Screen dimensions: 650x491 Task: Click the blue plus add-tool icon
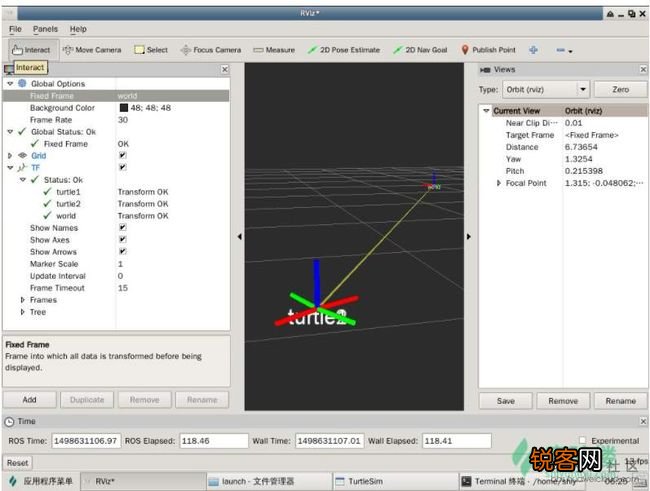click(x=533, y=50)
